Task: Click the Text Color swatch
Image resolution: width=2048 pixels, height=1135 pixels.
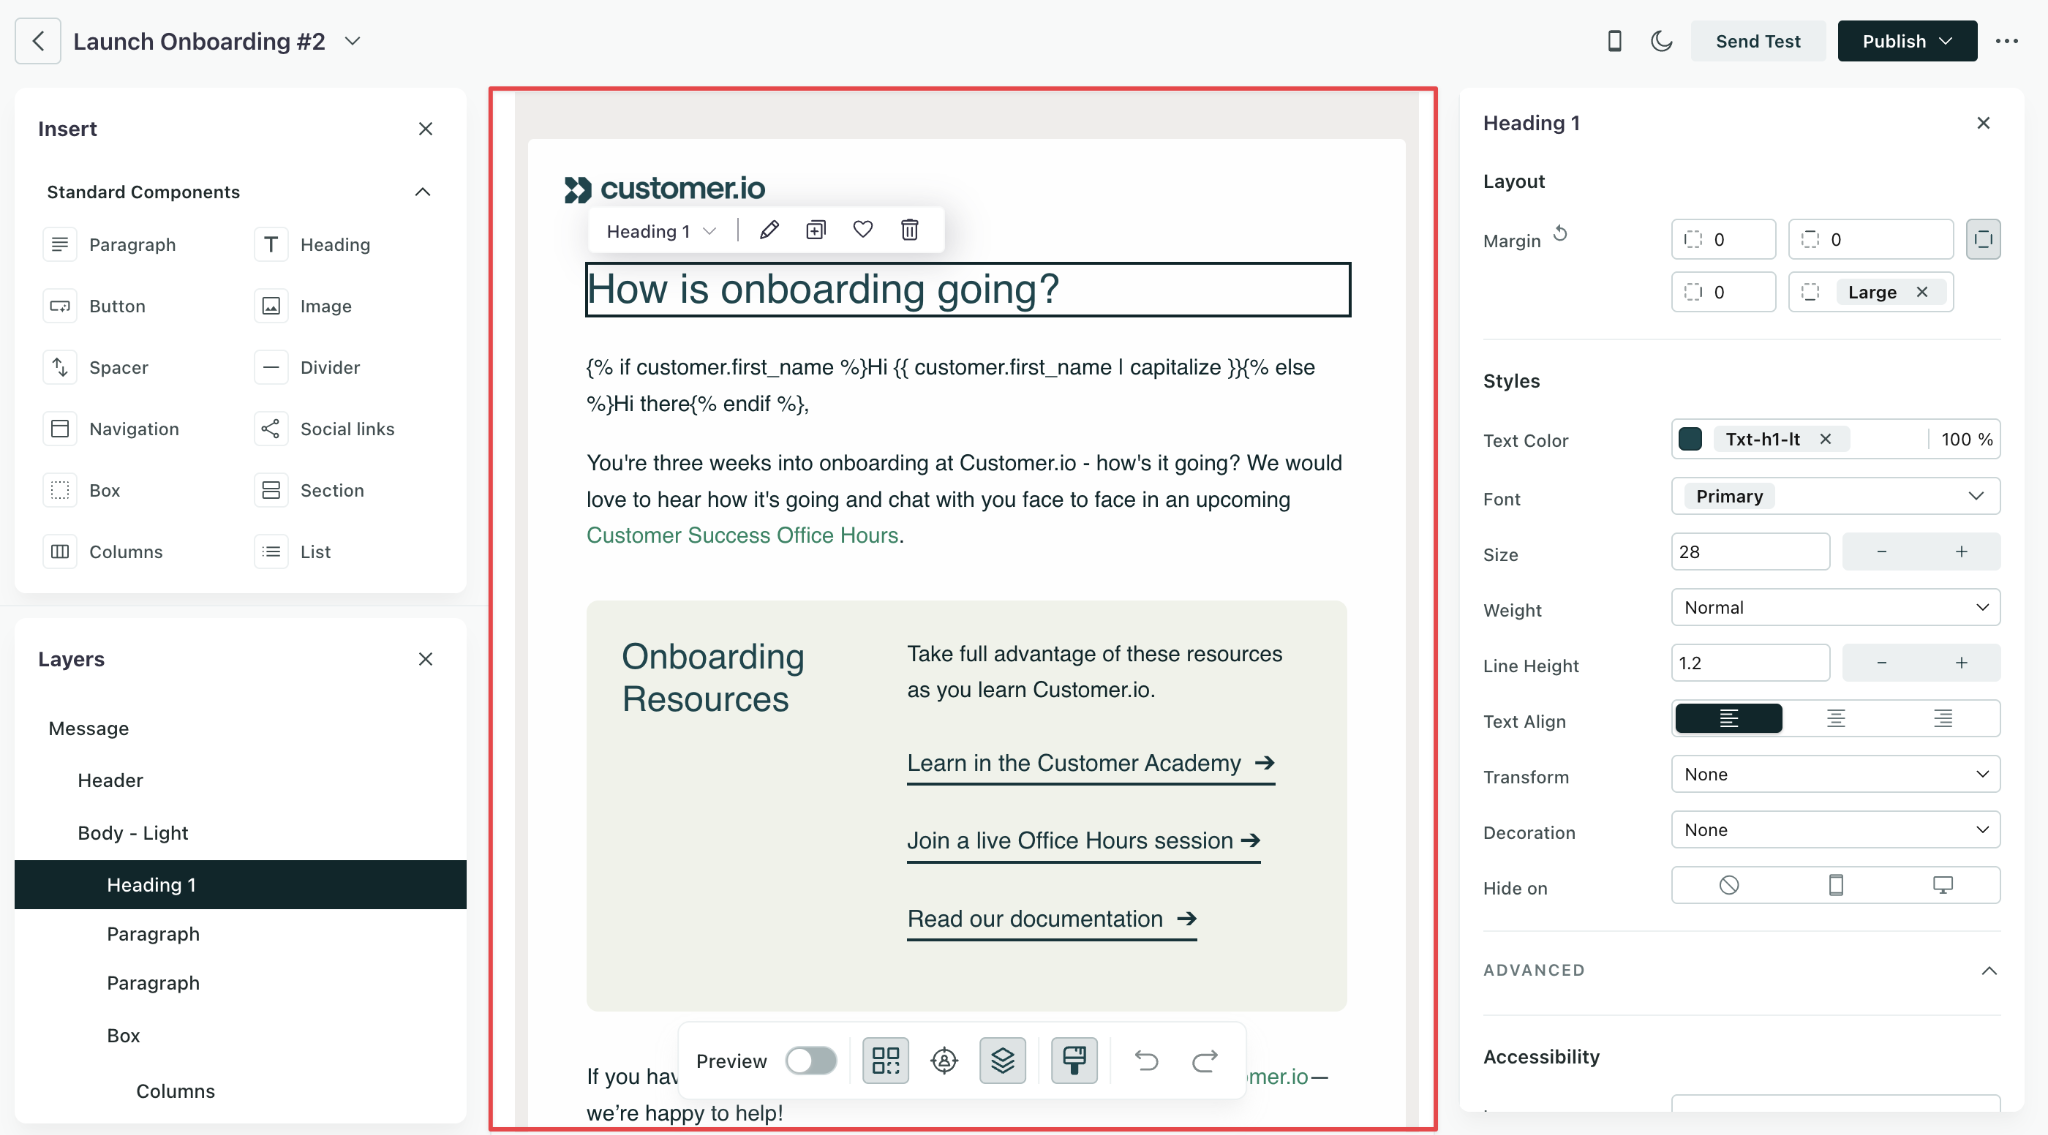Action: [1690, 439]
